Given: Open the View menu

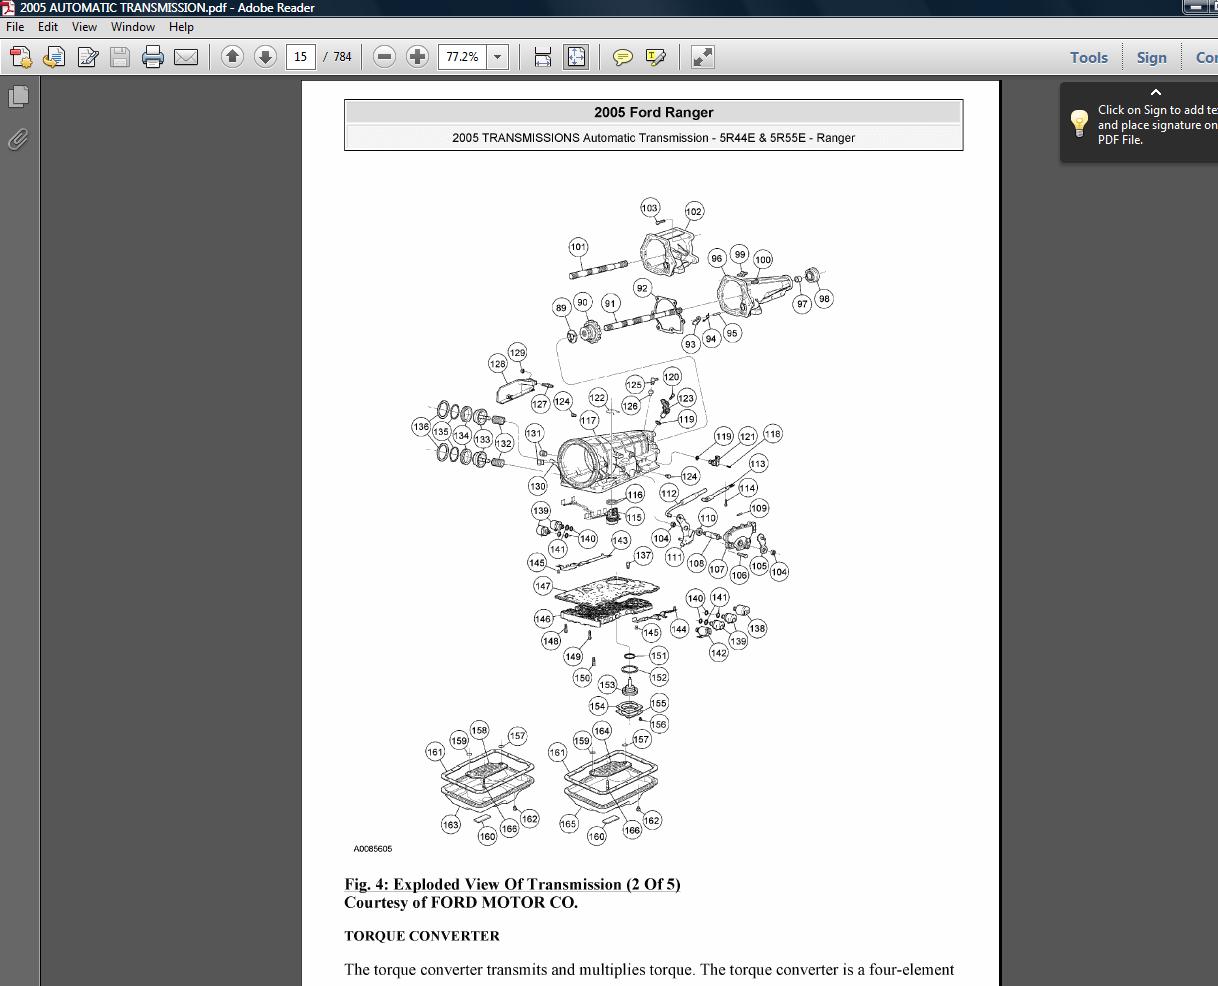Looking at the screenshot, I should tap(84, 27).
